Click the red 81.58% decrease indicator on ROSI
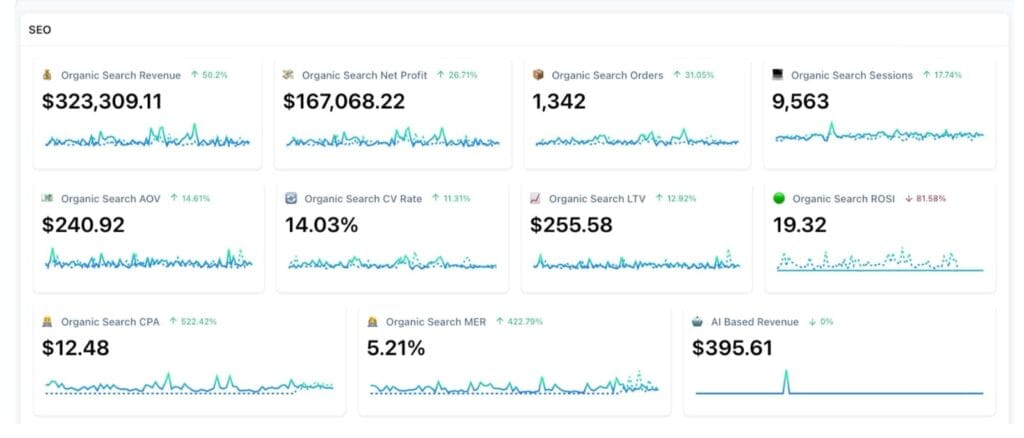 [x=924, y=199]
